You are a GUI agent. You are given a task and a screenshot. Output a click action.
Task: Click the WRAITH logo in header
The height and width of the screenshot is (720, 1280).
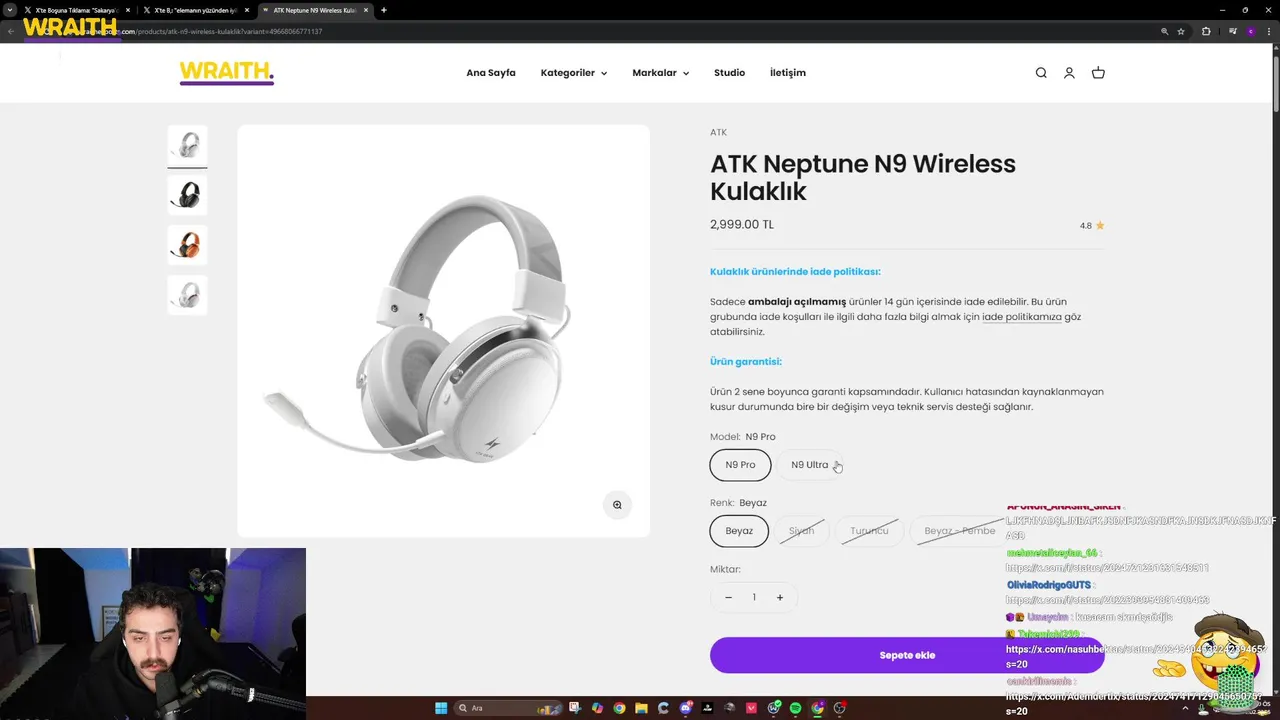[x=226, y=73]
